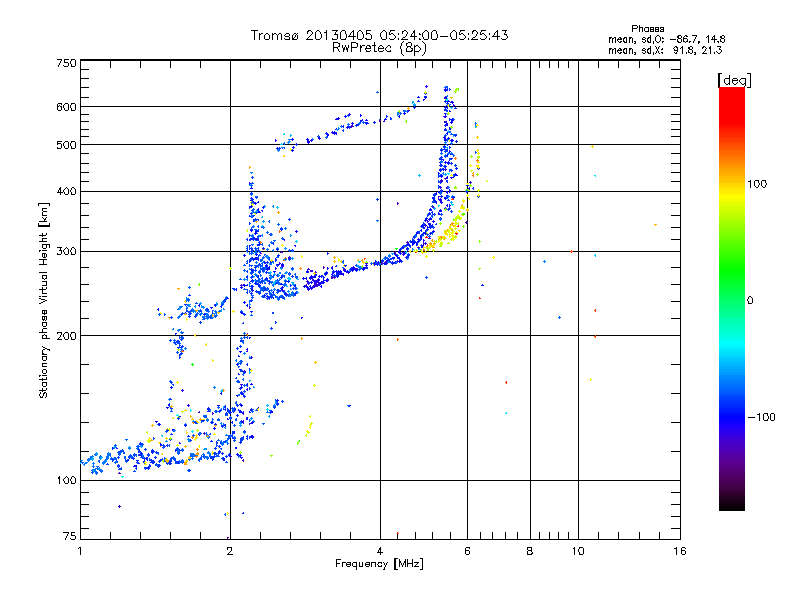Viewport: 800px width, 600px height.
Task: Click the x-axis tick label "1"
Action: (80, 551)
